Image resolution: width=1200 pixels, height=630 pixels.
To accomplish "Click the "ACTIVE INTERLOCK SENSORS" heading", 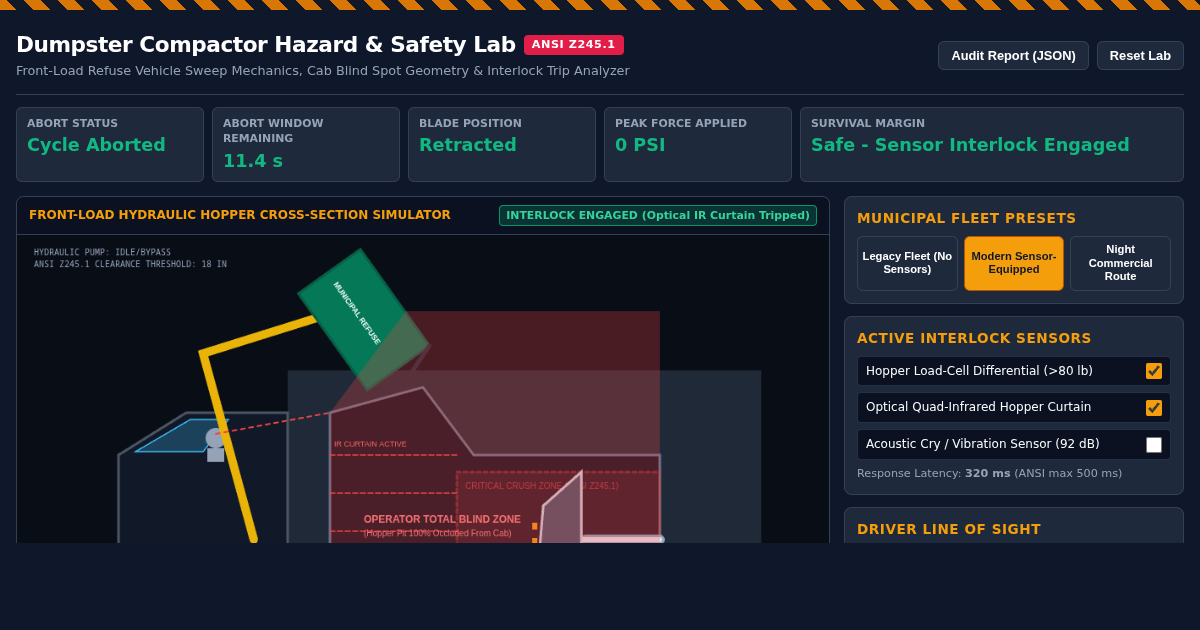I will coord(974,339).
